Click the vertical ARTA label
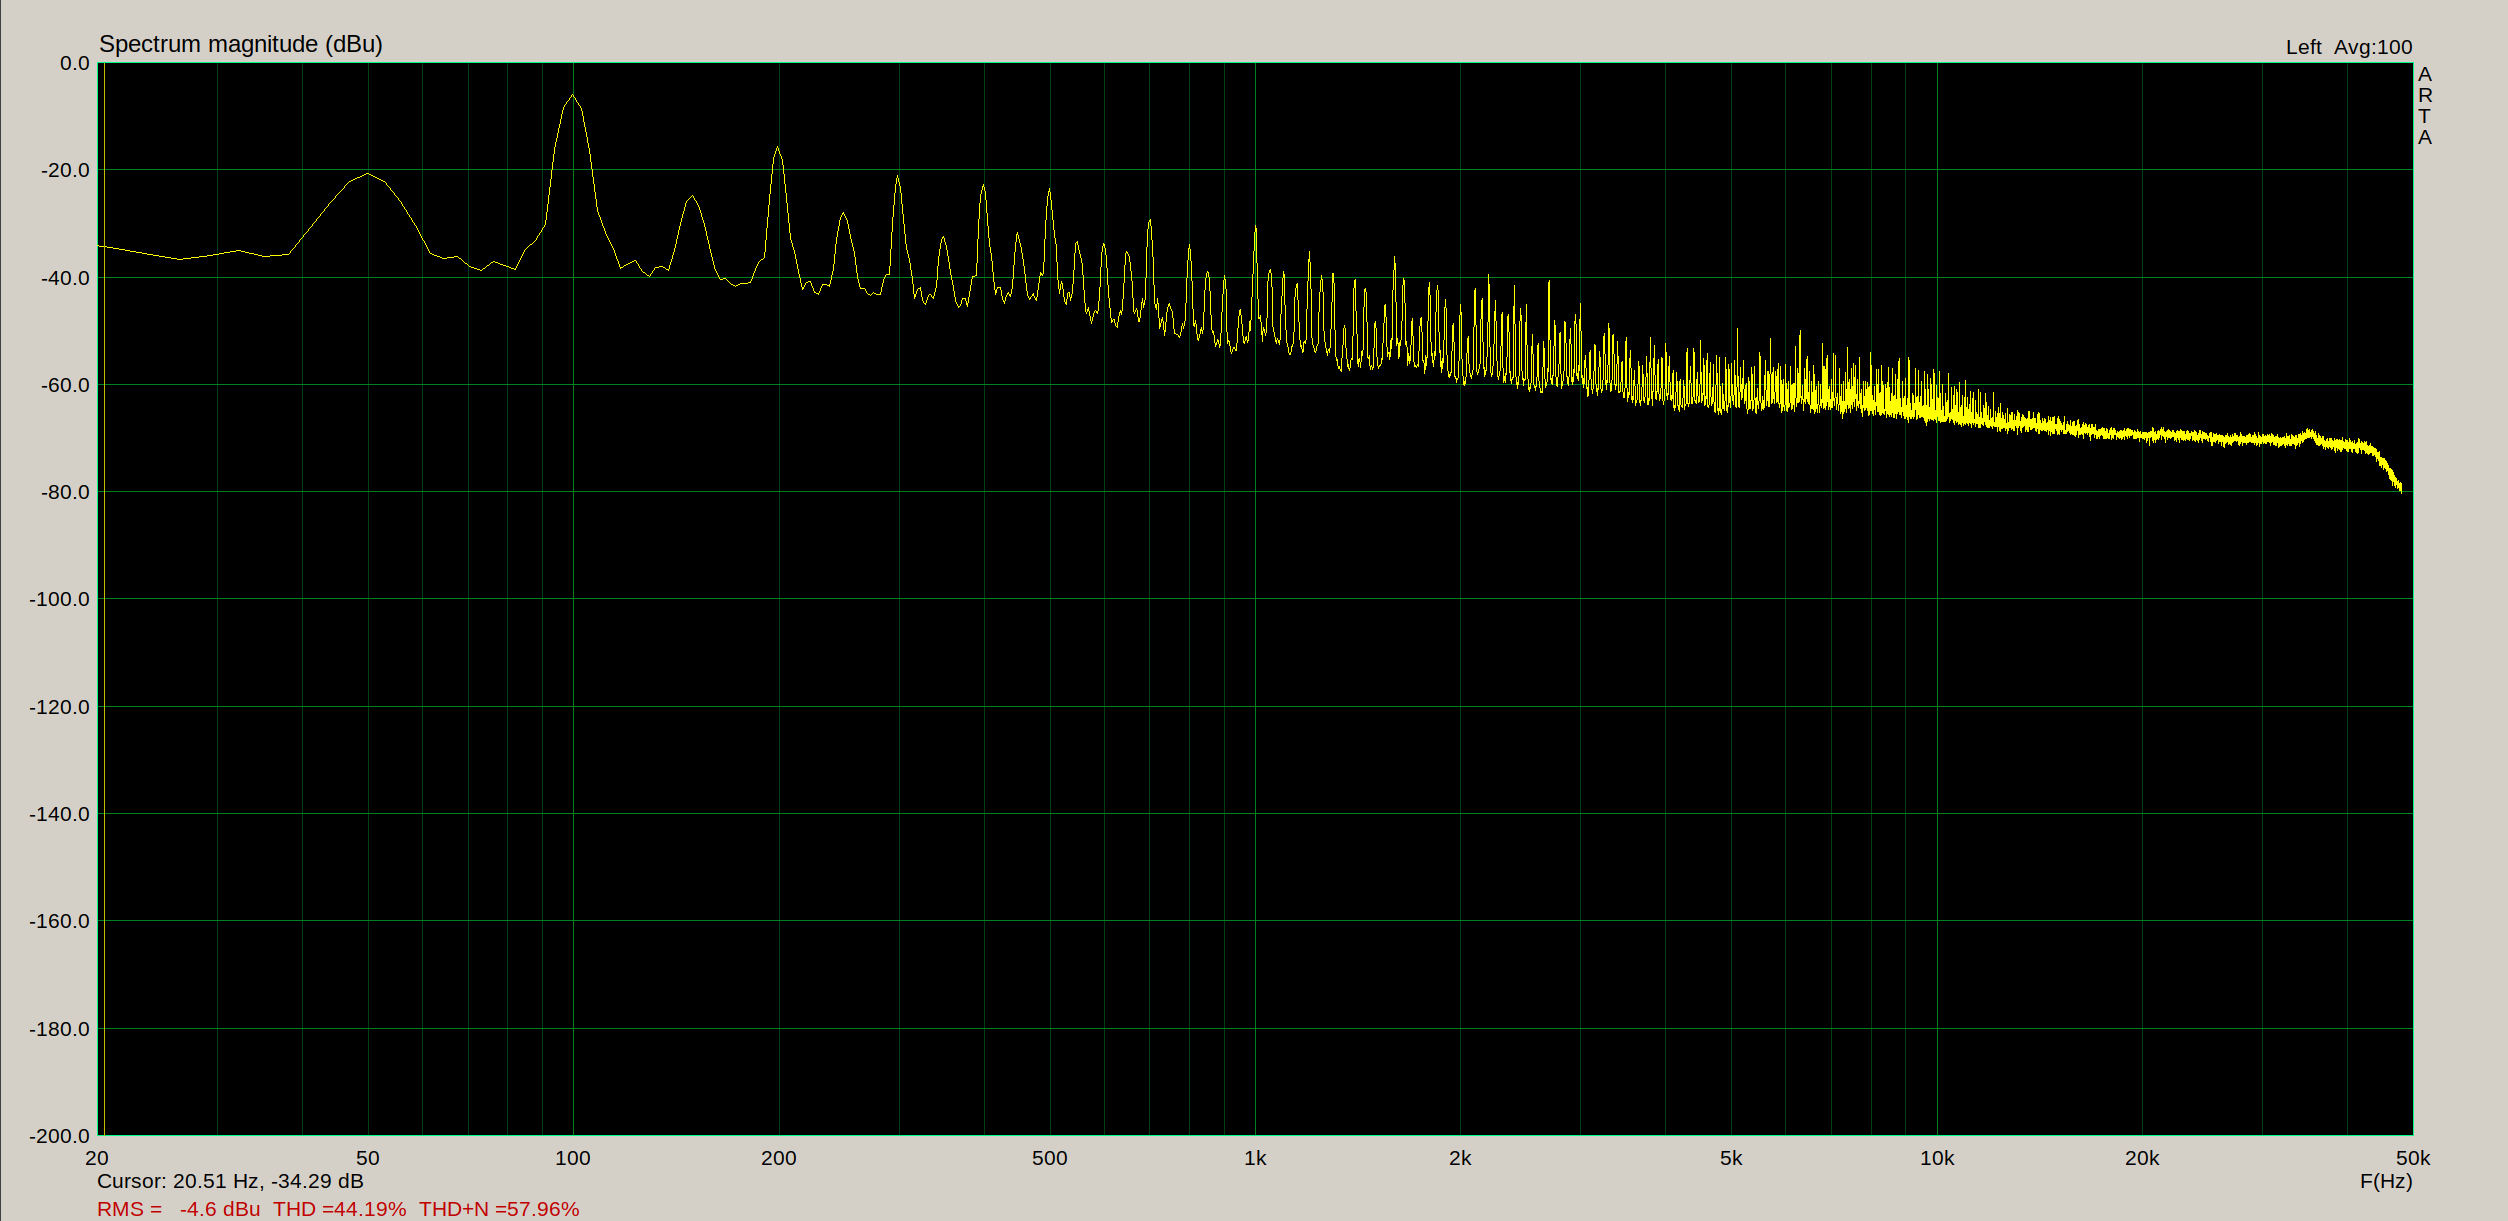The height and width of the screenshot is (1221, 2508). [2425, 106]
